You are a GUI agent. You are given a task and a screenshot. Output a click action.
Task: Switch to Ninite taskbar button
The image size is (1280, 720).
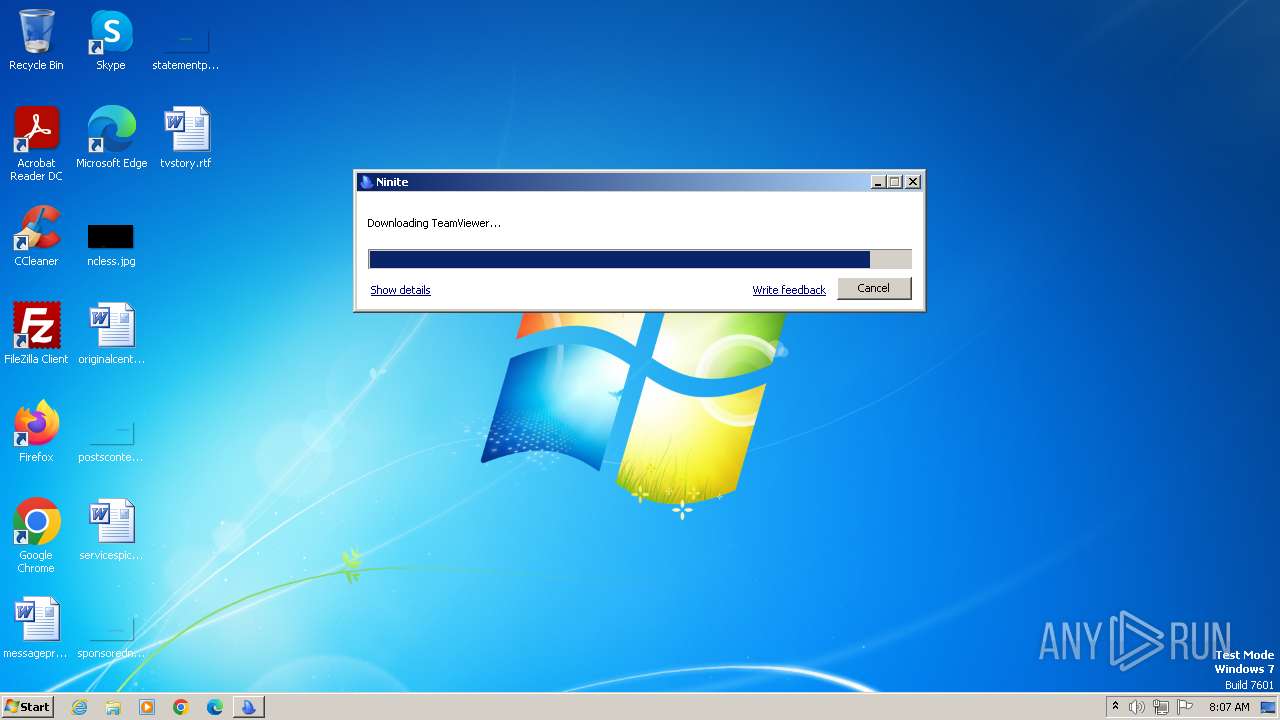(x=249, y=707)
